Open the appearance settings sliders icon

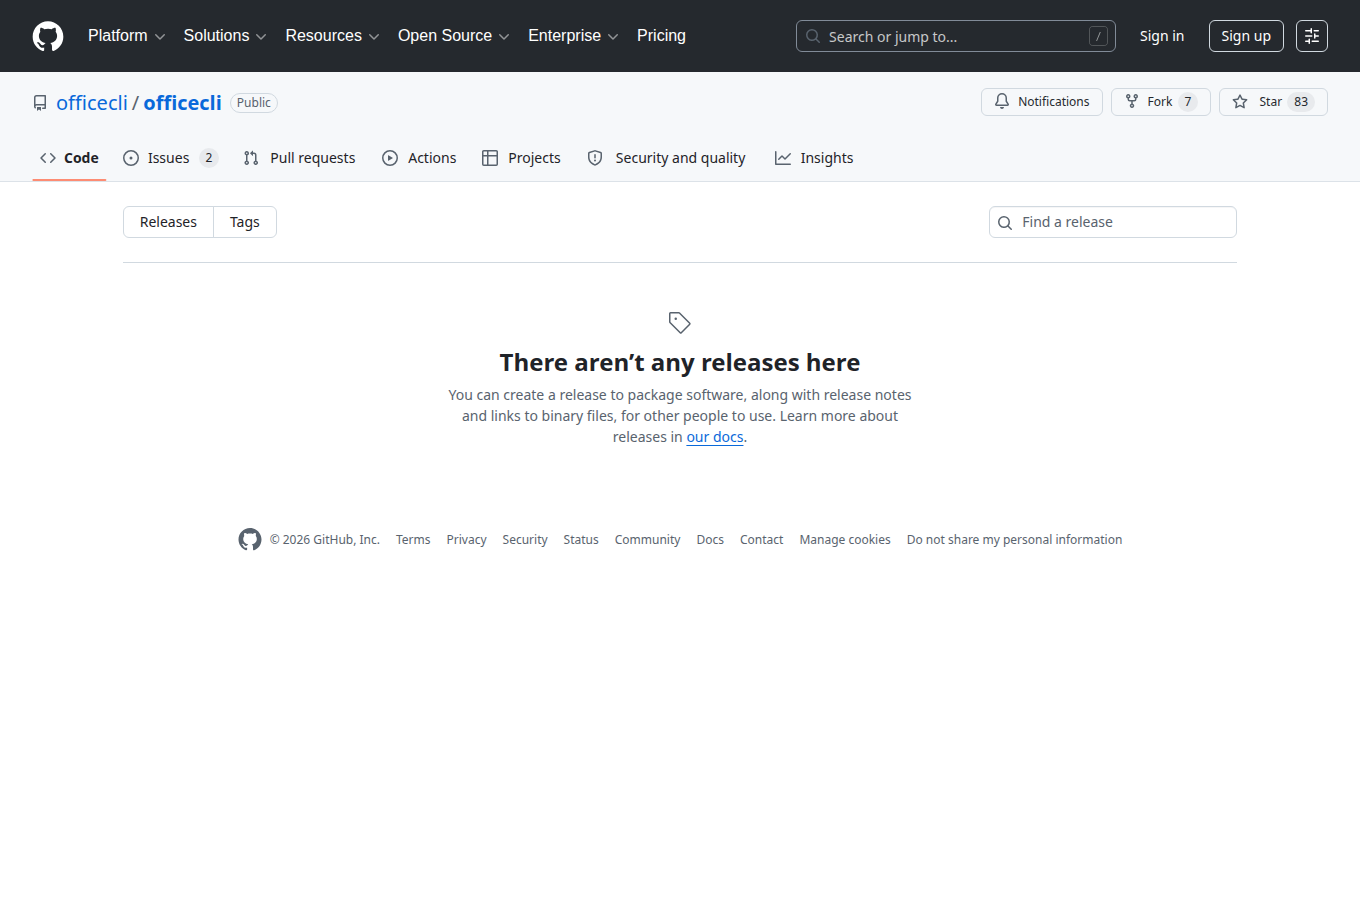pyautogui.click(x=1312, y=36)
